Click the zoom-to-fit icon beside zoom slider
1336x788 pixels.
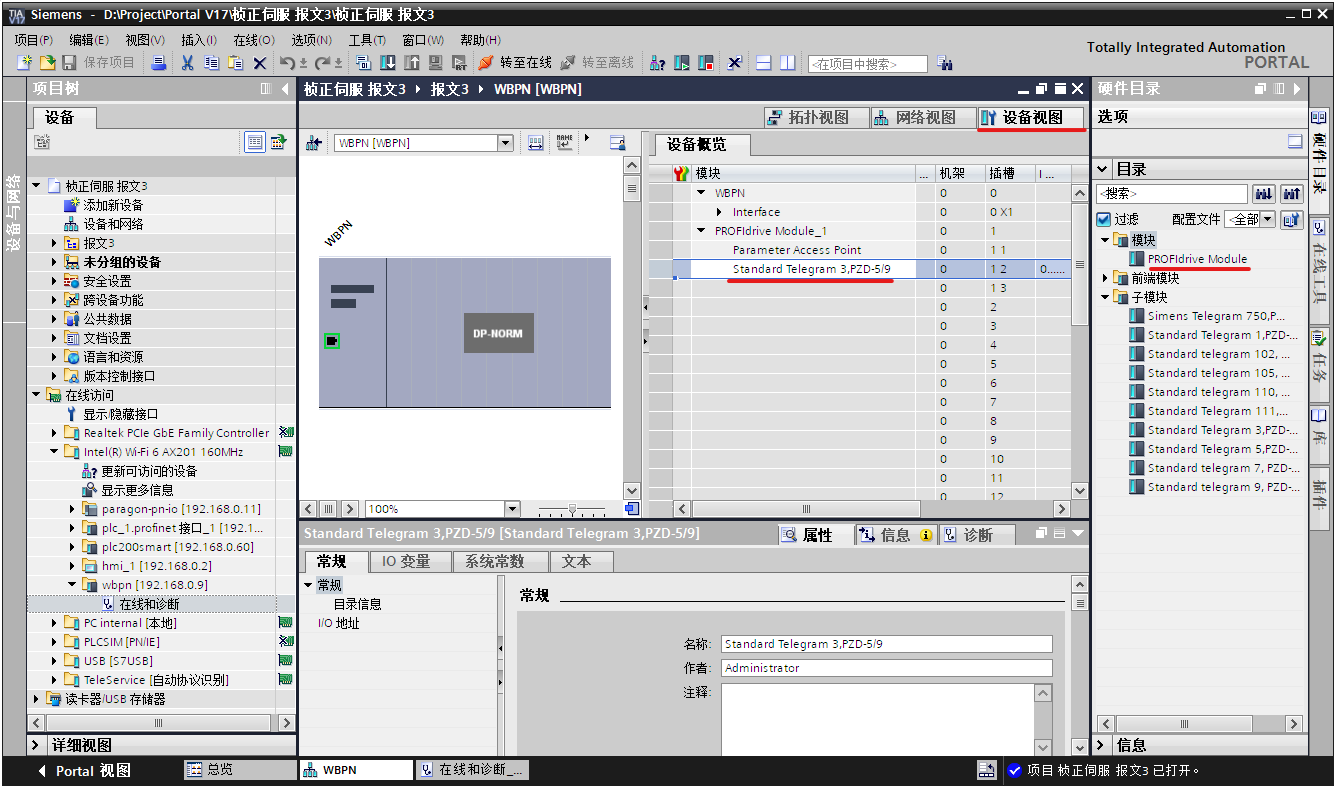(632, 508)
